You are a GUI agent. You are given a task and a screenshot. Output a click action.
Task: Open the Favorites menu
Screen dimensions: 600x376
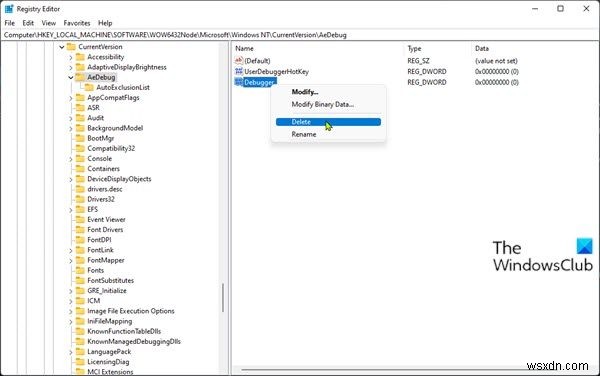click(77, 23)
